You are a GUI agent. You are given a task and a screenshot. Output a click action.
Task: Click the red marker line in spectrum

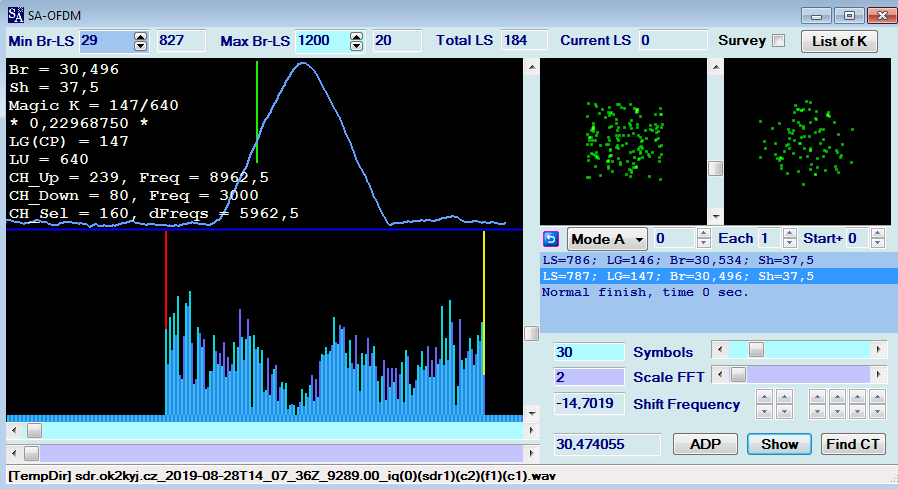tap(166, 281)
